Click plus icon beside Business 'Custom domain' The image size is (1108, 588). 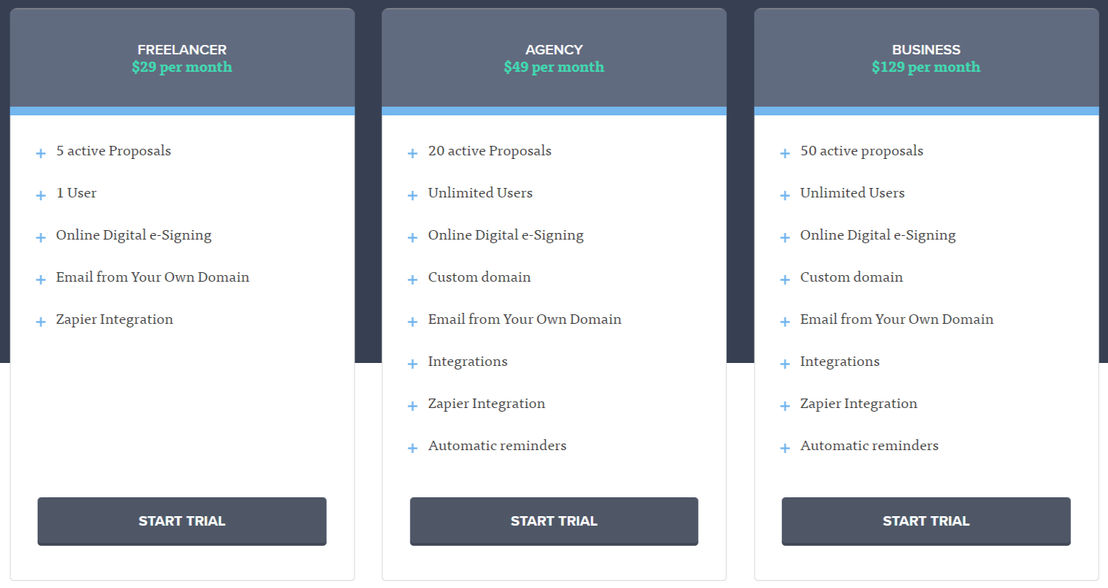(785, 280)
